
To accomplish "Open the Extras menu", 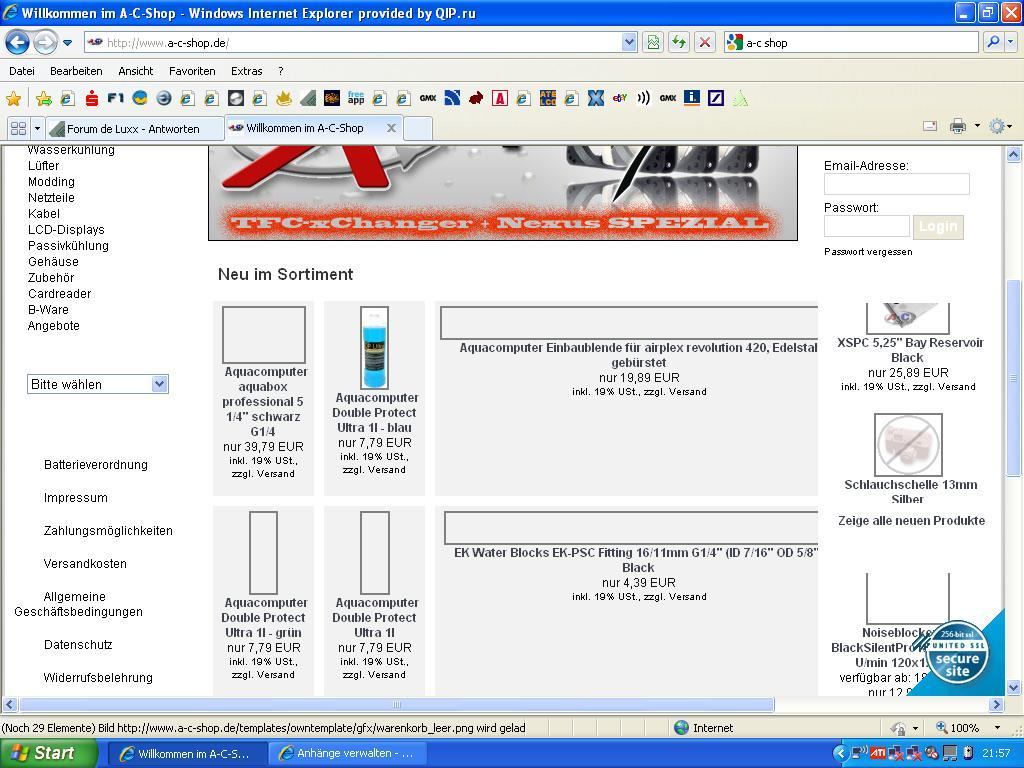I will coord(247,71).
